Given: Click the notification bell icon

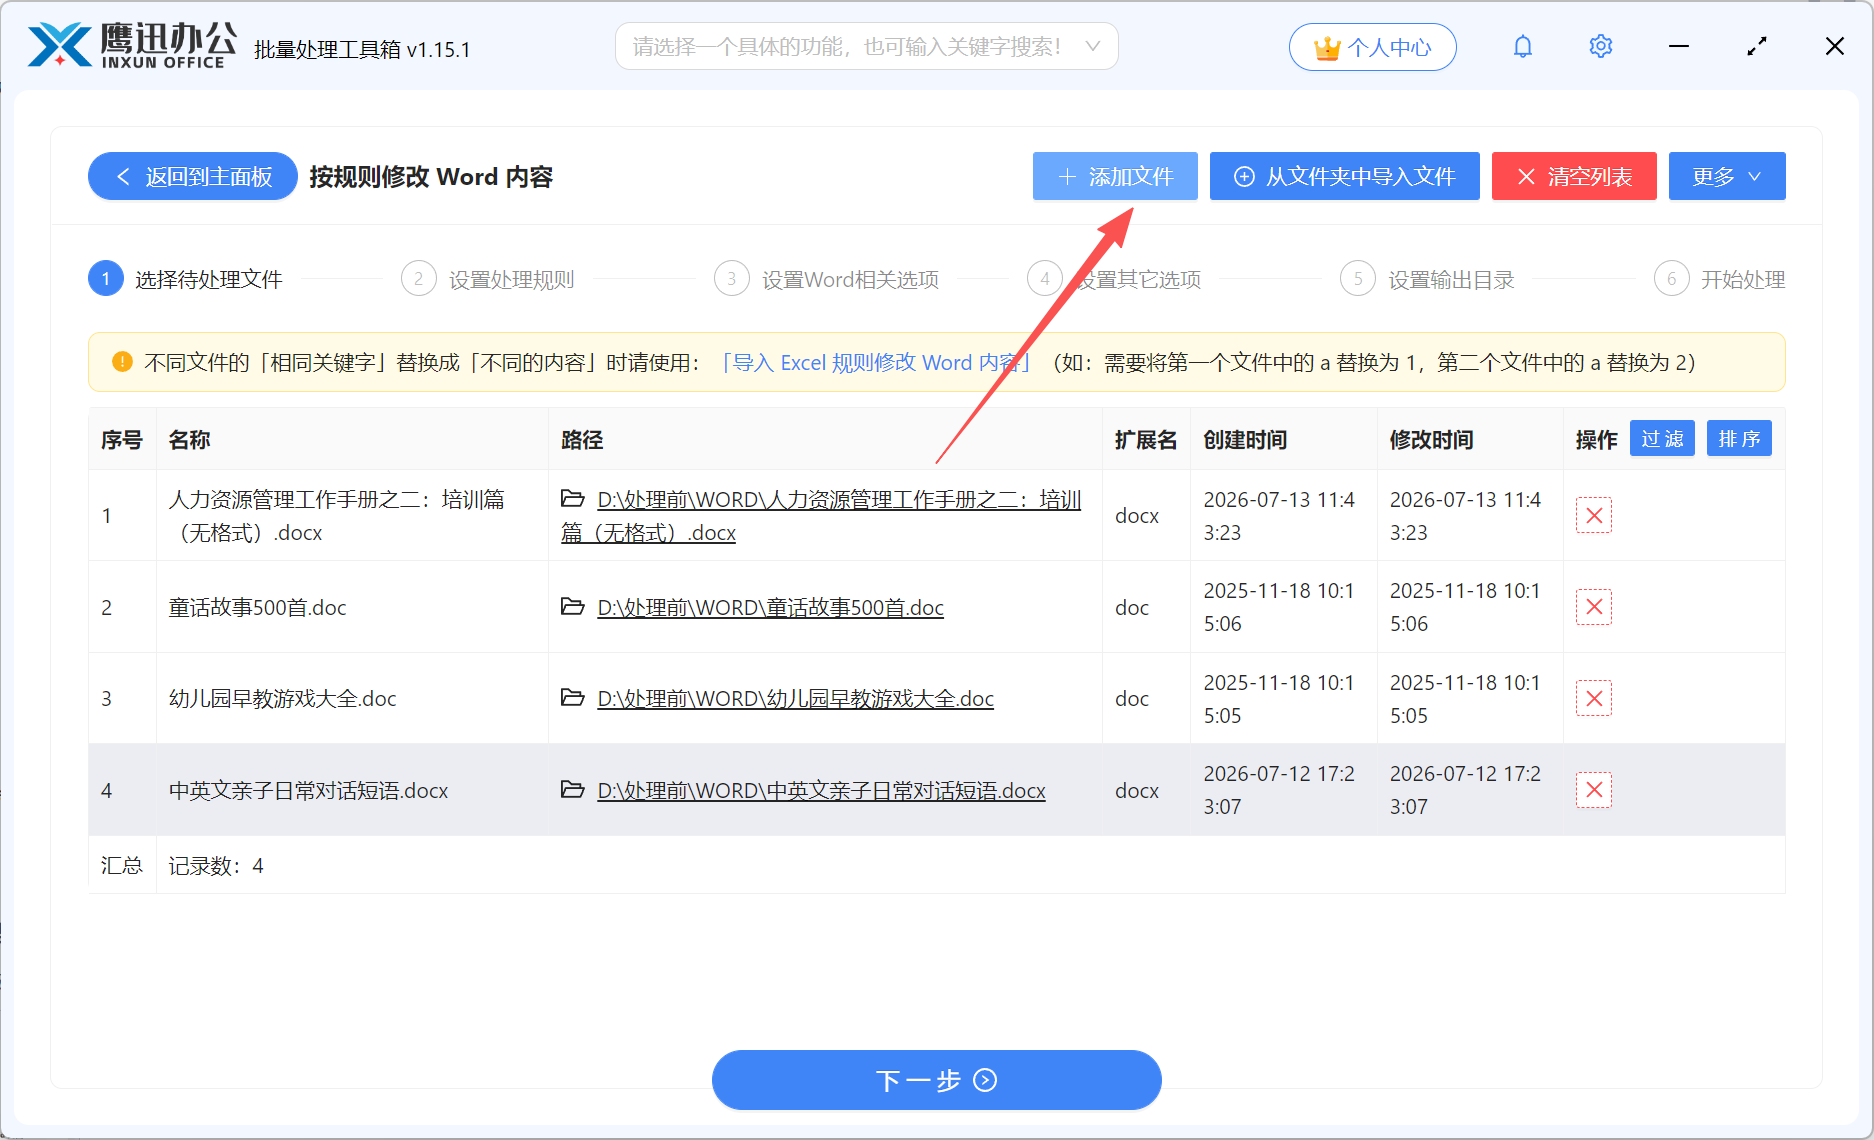Looking at the screenshot, I should pos(1522,47).
